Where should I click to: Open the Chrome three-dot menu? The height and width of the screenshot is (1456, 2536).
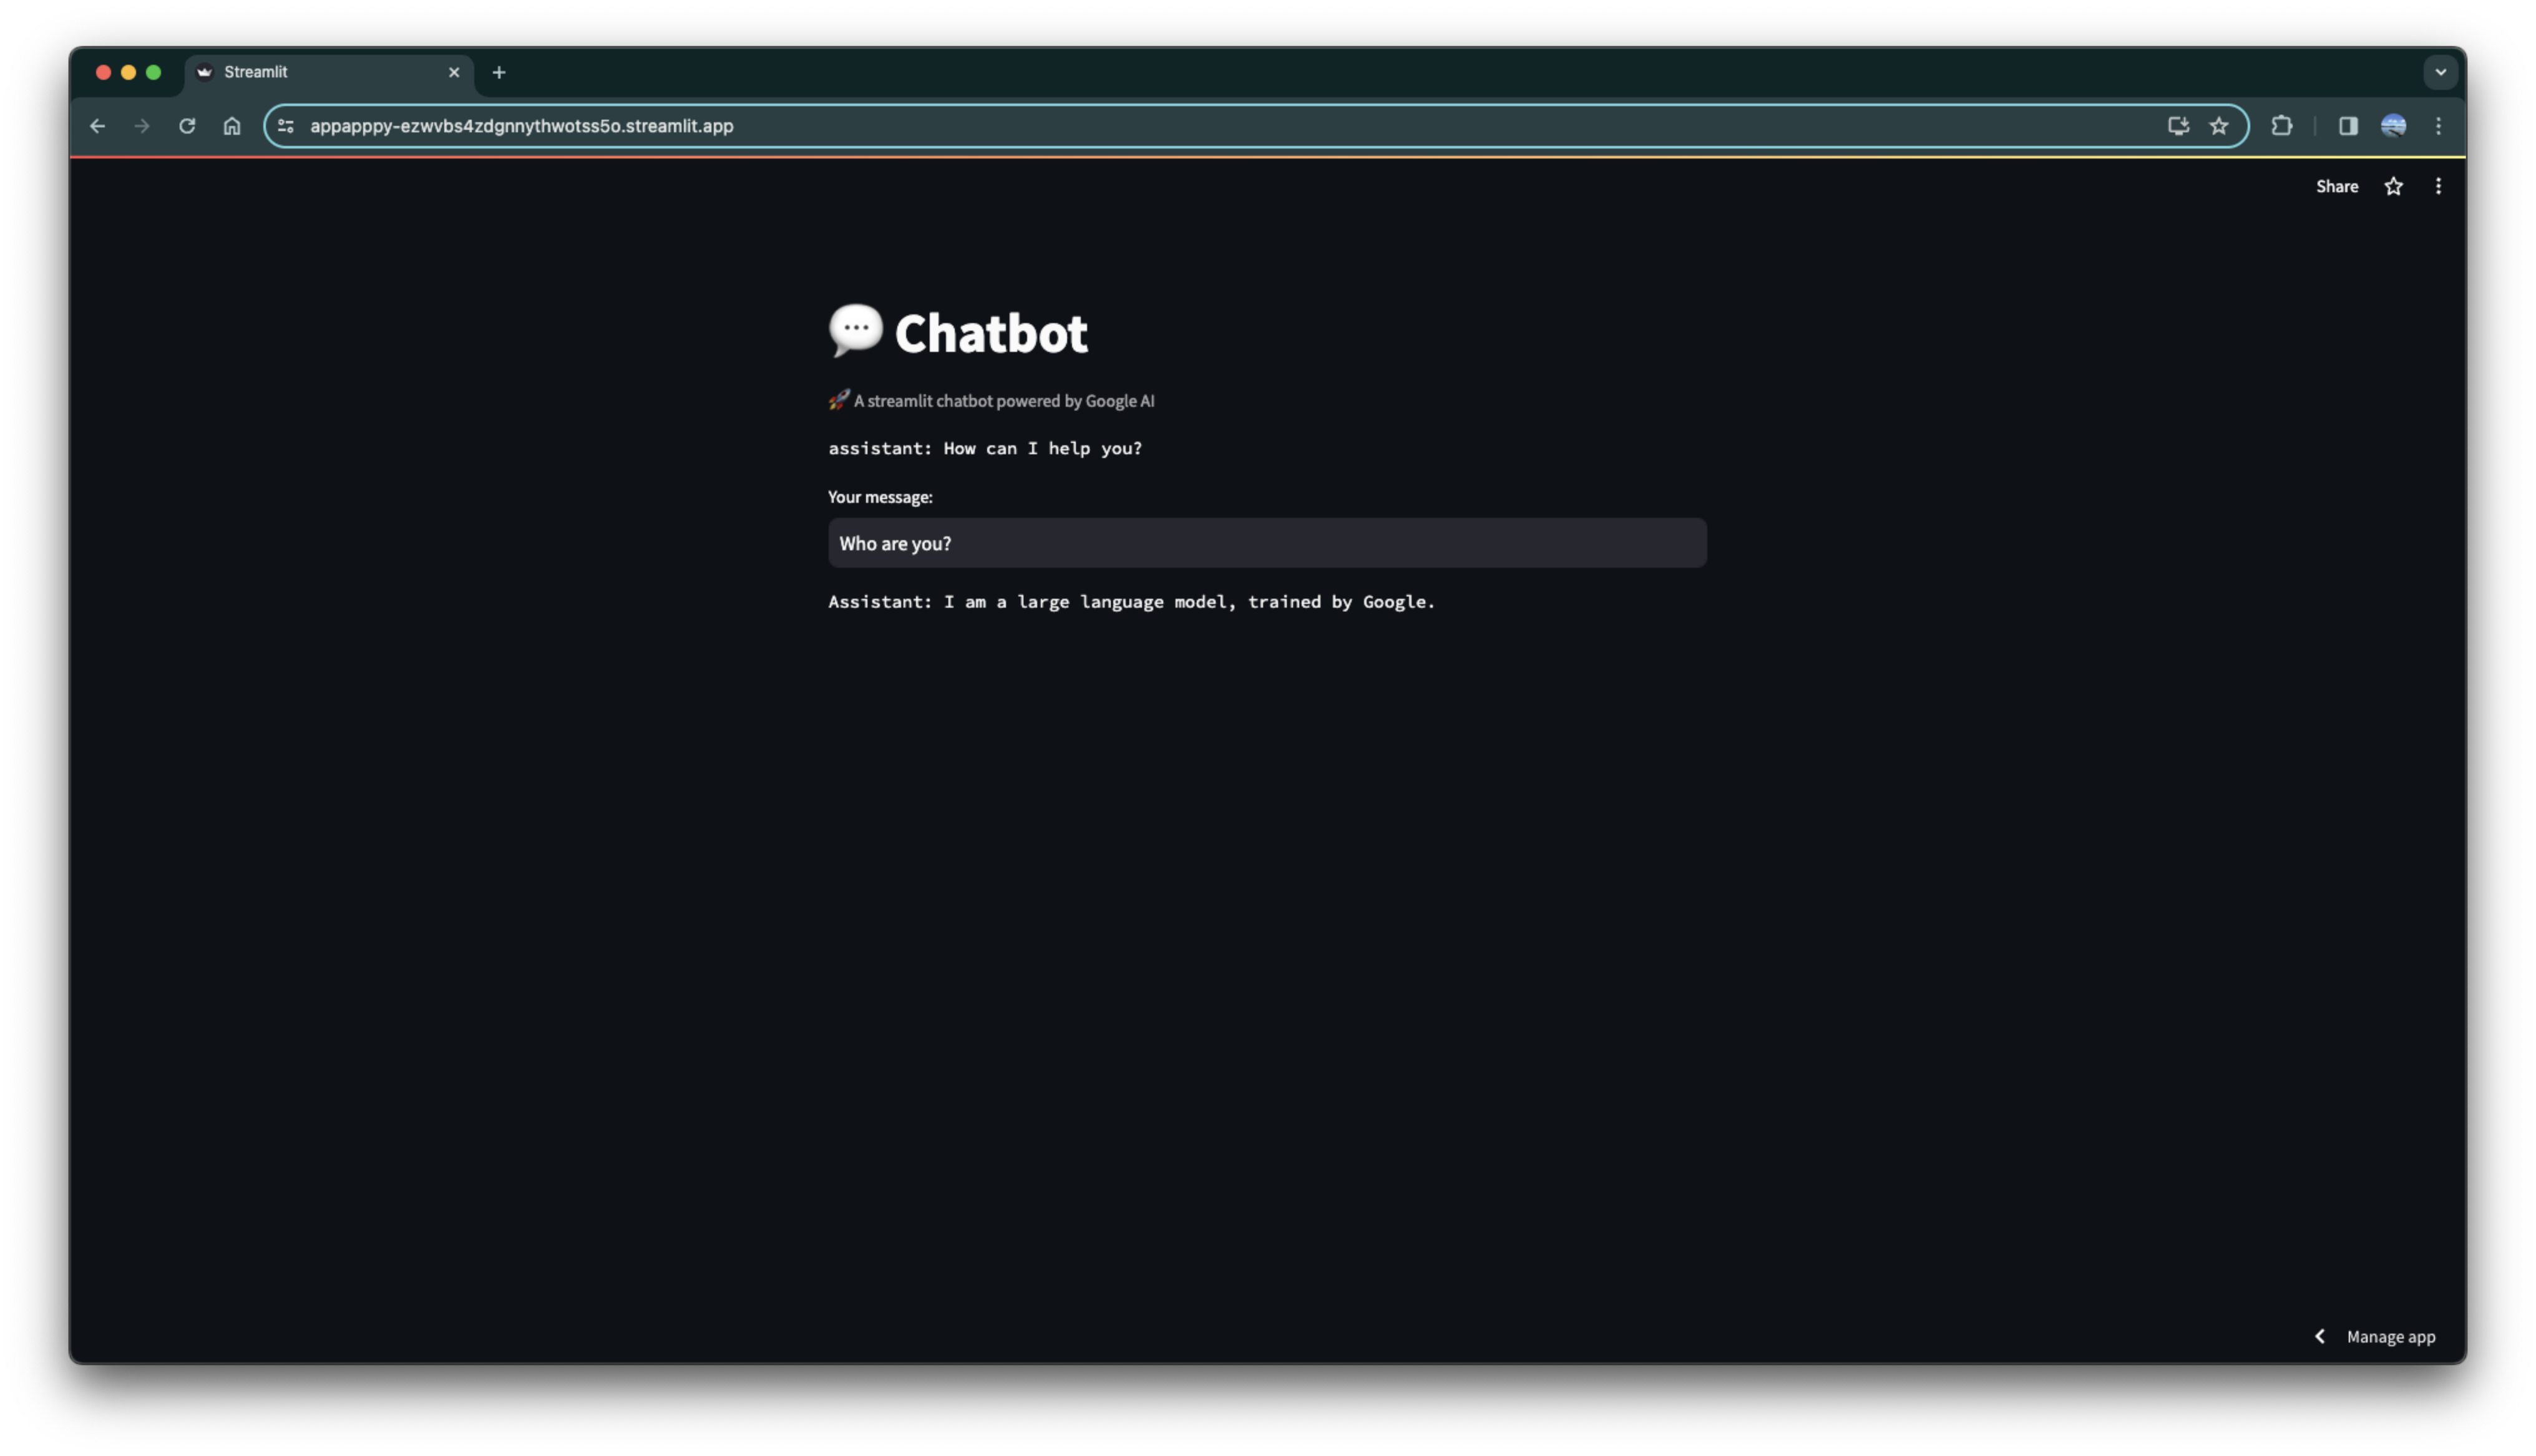[2438, 126]
